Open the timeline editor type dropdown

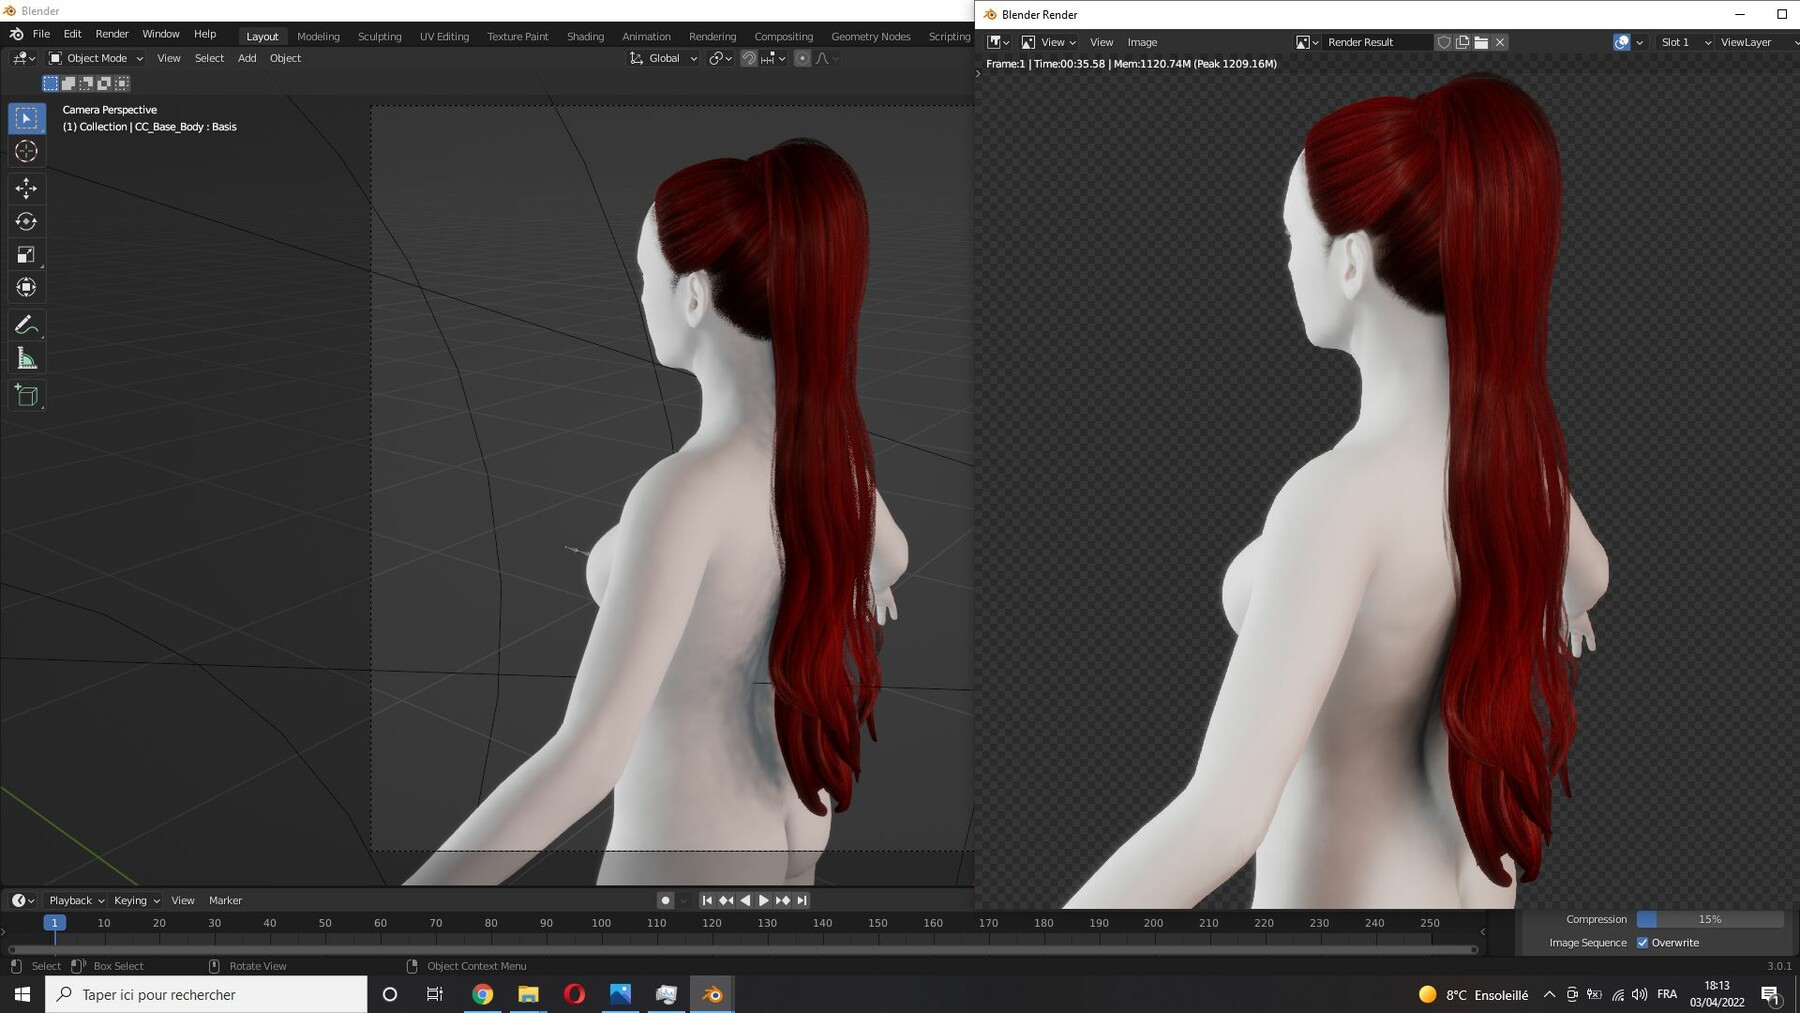pos(23,900)
